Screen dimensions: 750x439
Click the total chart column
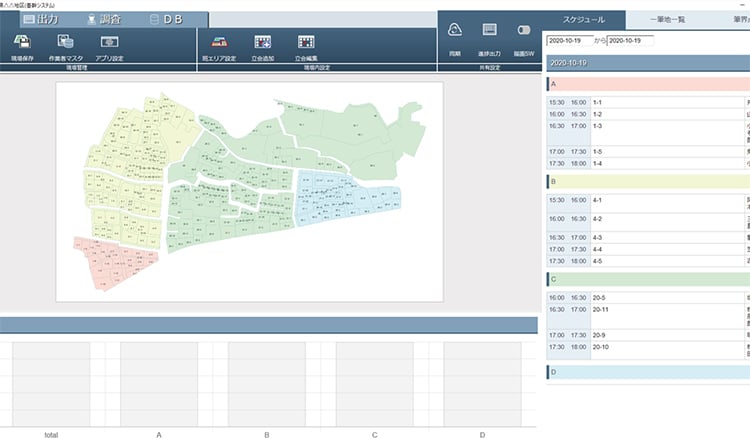pos(51,384)
